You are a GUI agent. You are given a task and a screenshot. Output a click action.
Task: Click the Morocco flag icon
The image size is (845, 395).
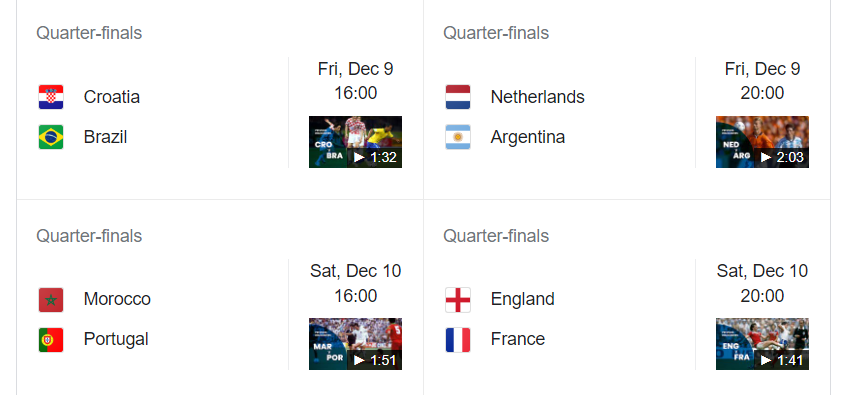pyautogui.click(x=51, y=300)
